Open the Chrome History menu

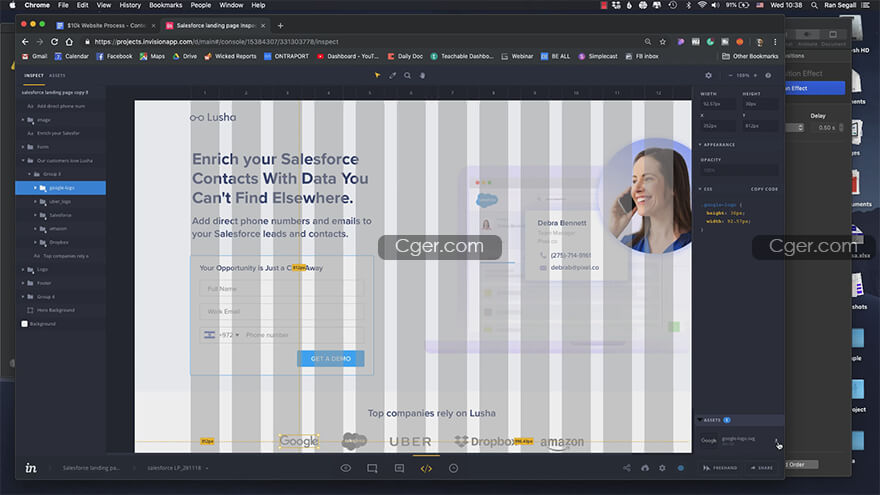(x=130, y=5)
